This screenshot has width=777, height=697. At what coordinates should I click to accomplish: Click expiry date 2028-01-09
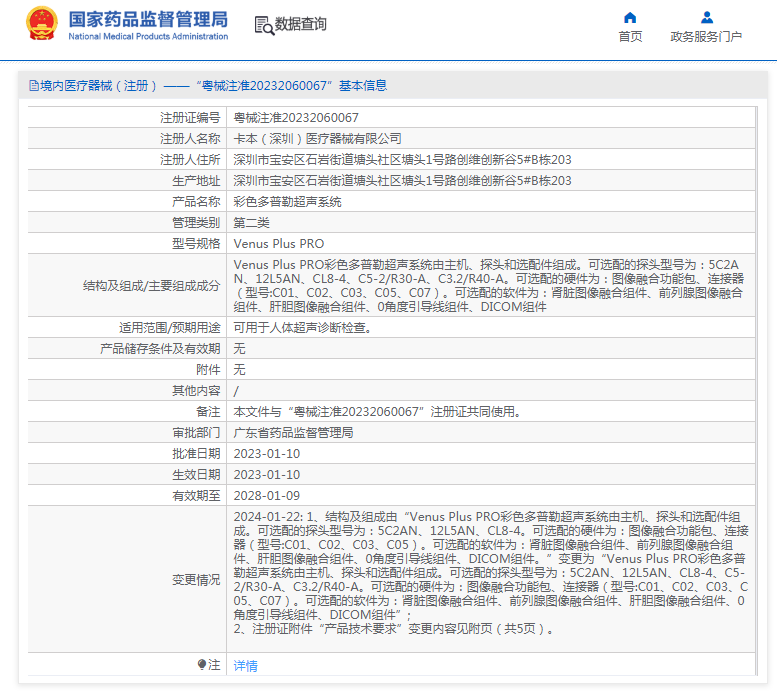[x=267, y=496]
